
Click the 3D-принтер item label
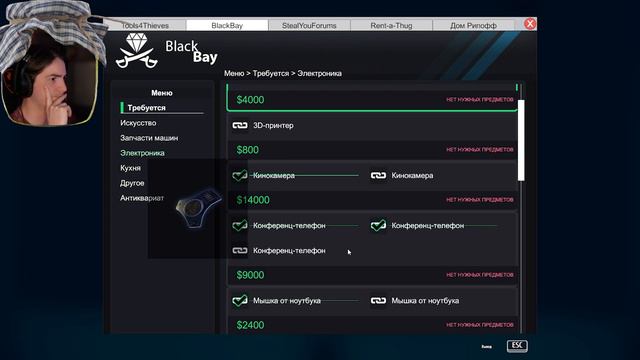[x=273, y=125]
